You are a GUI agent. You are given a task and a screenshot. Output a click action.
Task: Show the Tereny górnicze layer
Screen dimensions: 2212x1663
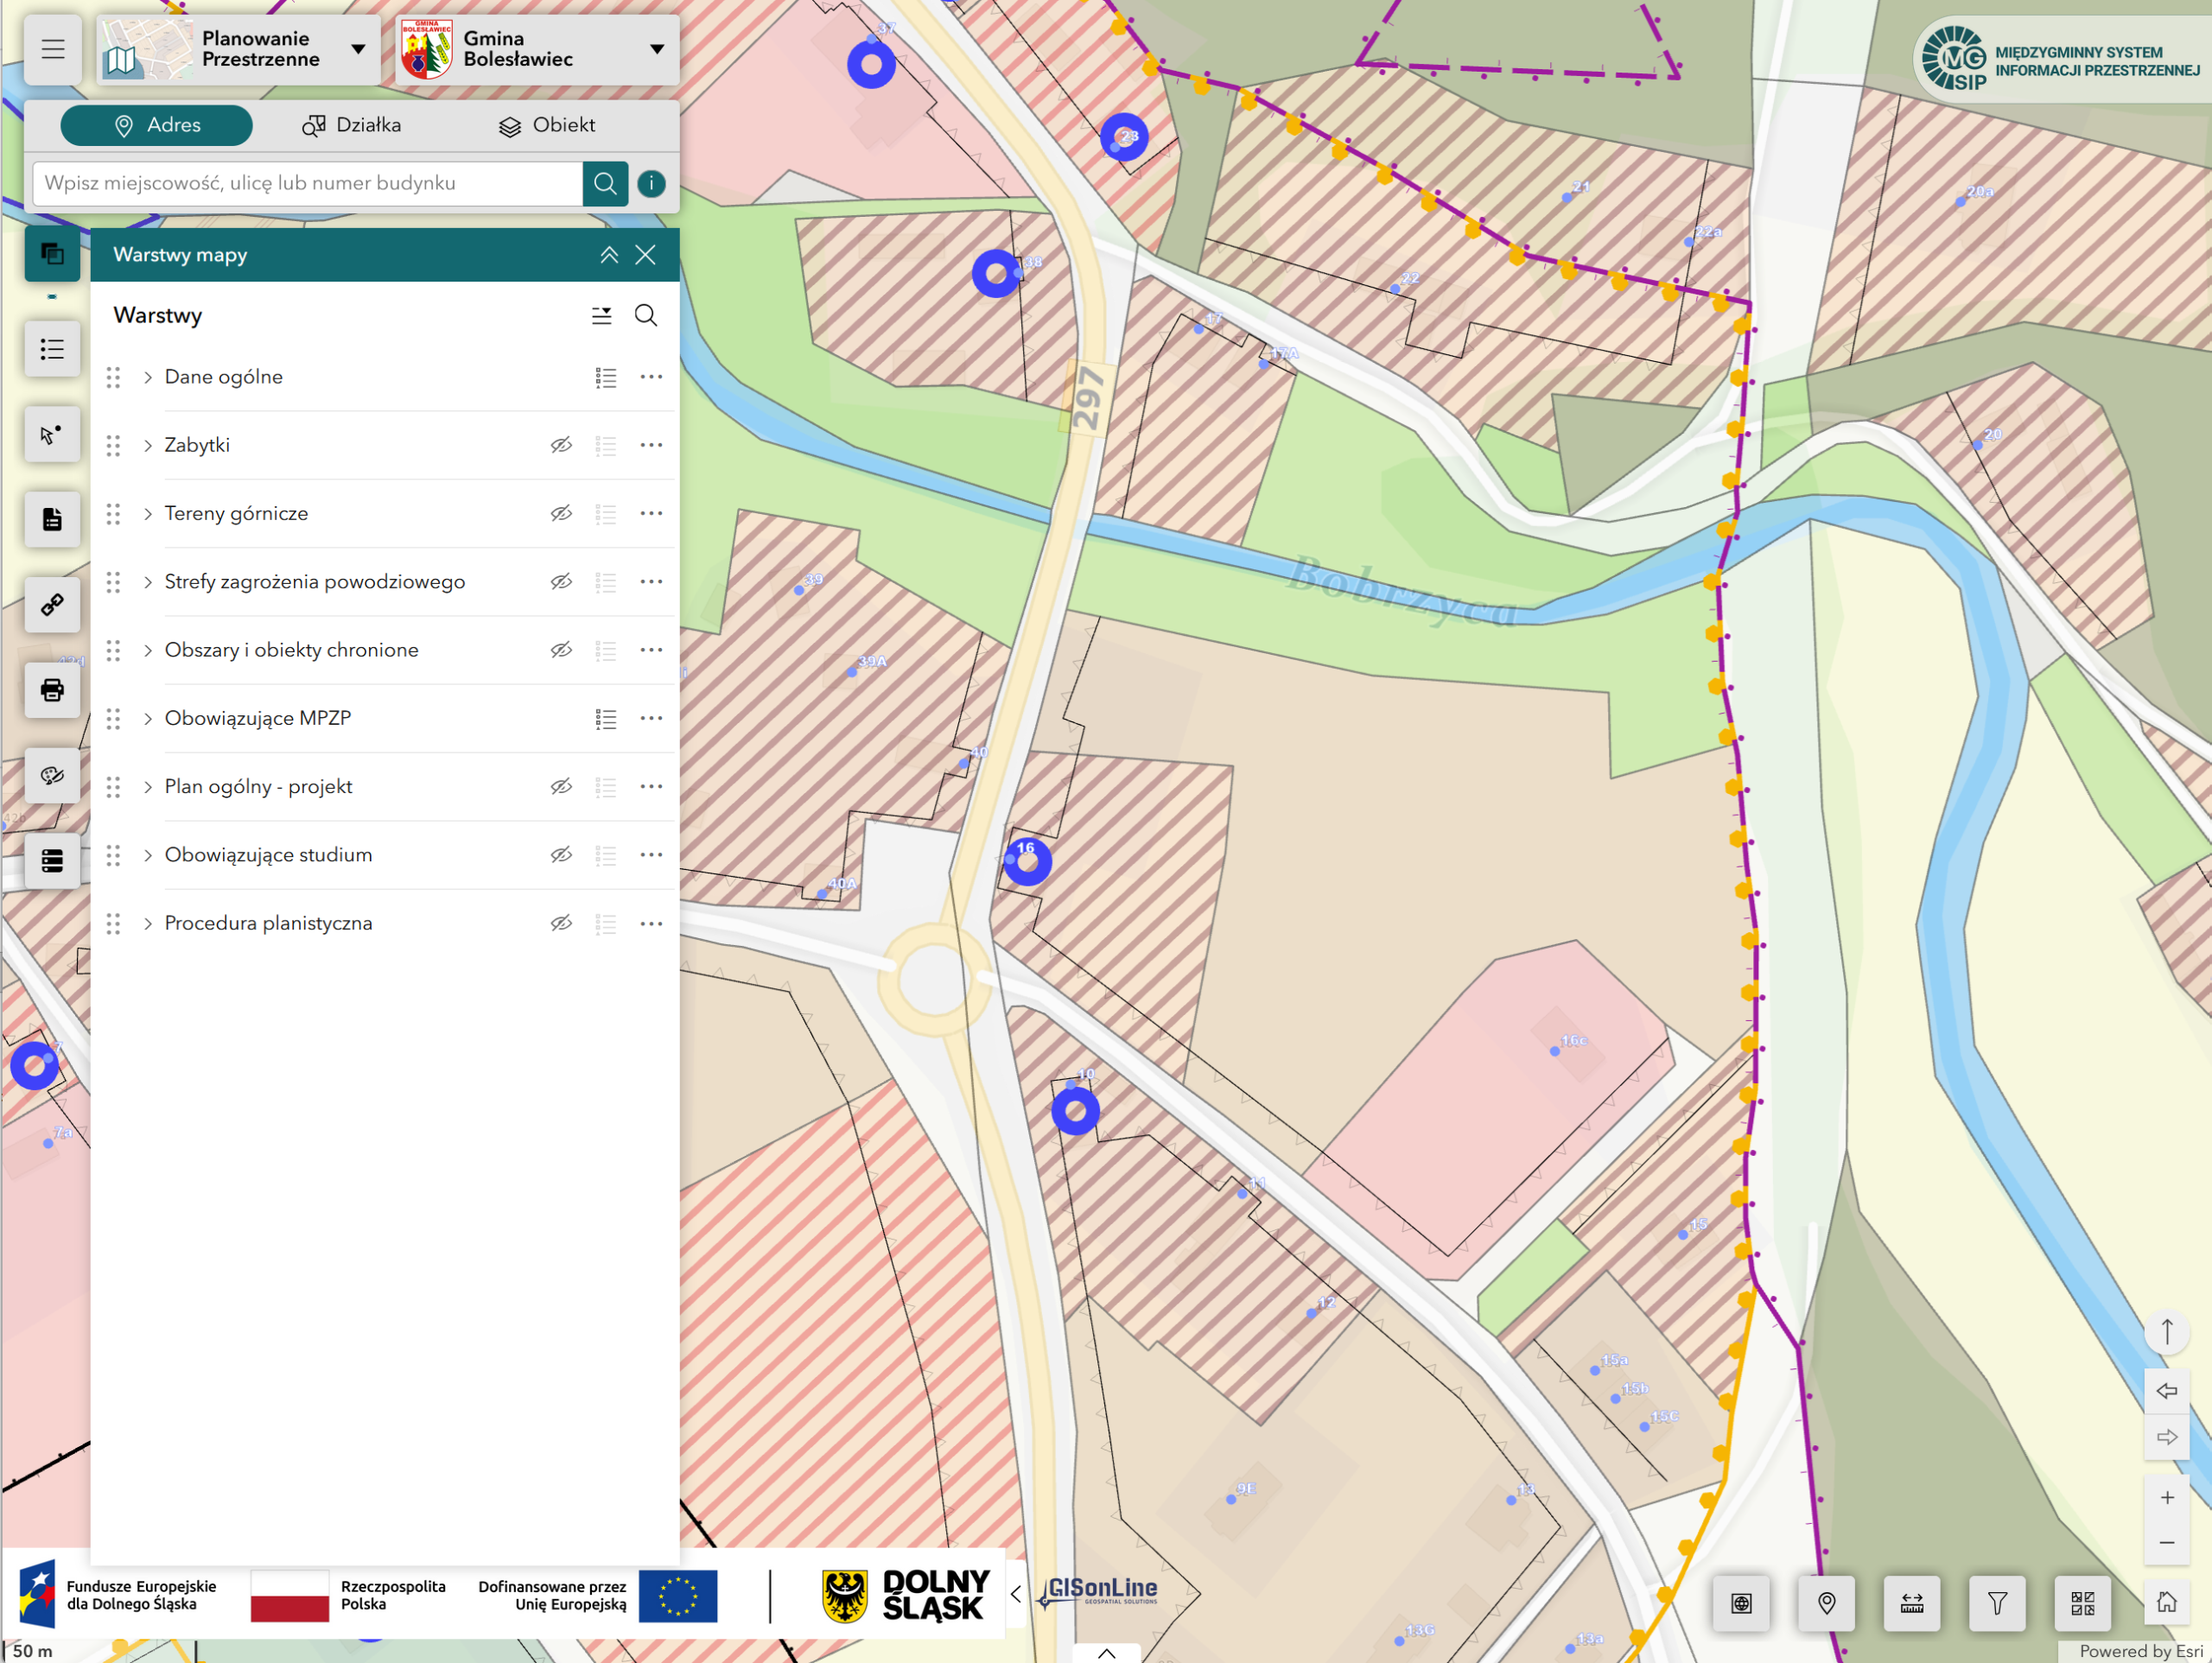coord(561,513)
